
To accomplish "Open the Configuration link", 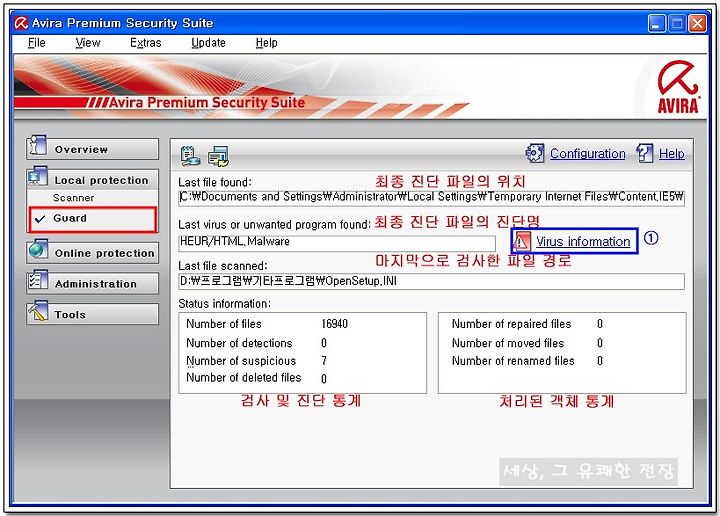I will [588, 154].
